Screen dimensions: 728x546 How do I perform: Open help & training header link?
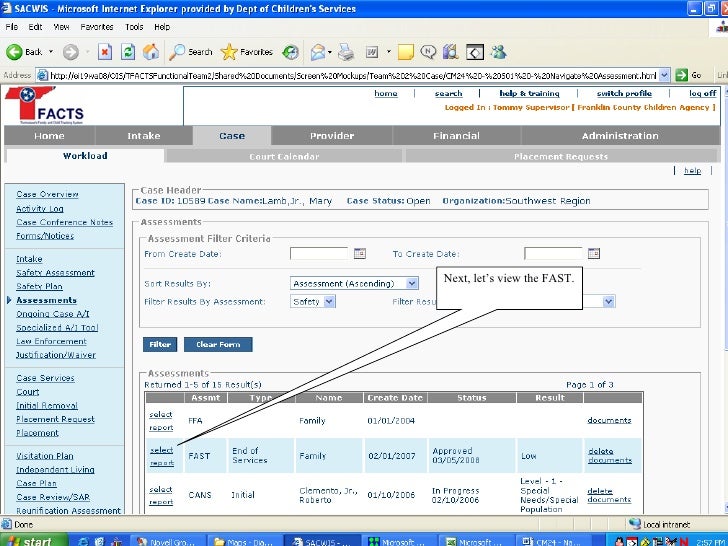[529, 93]
